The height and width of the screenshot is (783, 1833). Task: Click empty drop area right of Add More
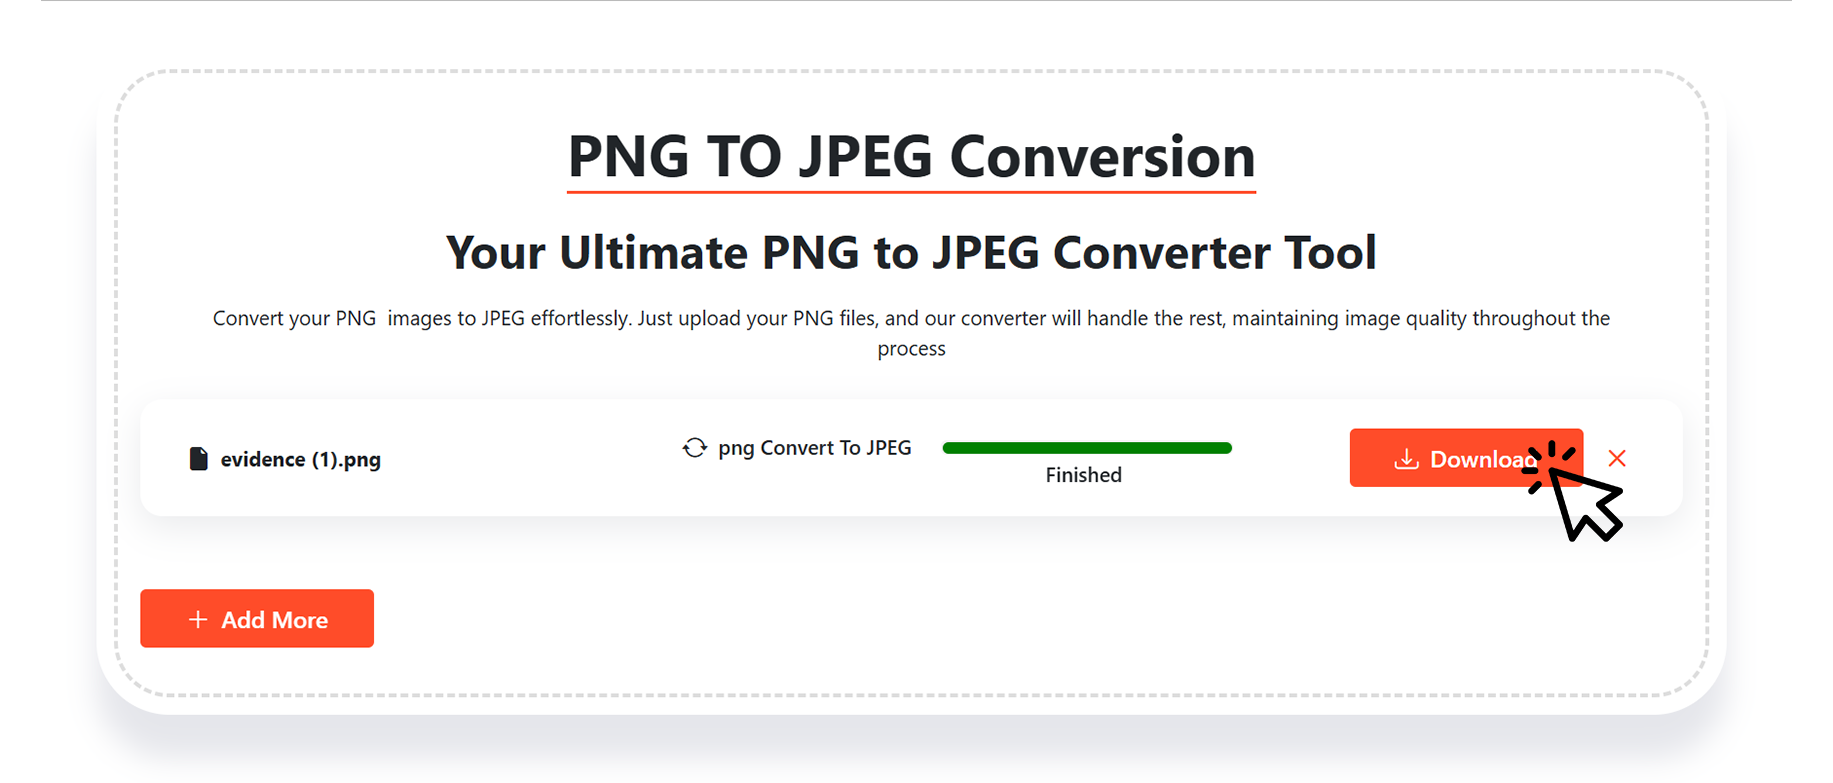pos(1000,618)
